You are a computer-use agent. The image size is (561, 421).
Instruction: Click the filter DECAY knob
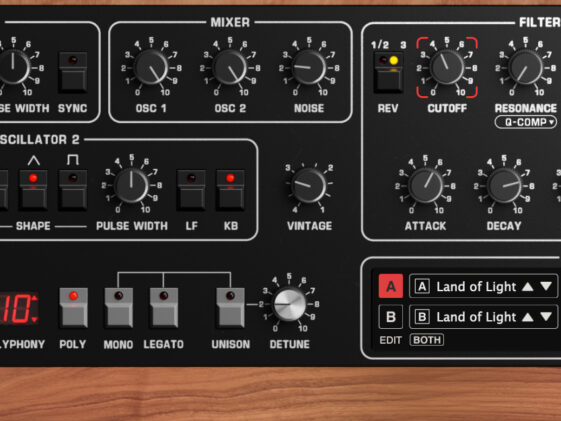click(504, 185)
